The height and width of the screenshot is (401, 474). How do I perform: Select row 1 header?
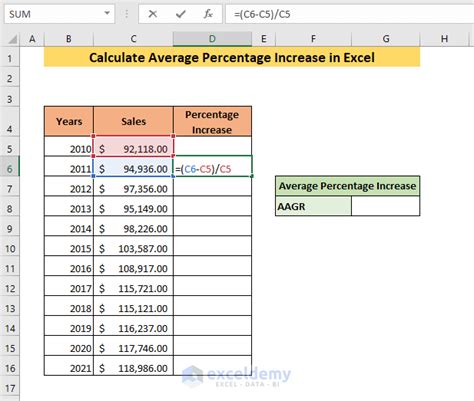[10, 58]
